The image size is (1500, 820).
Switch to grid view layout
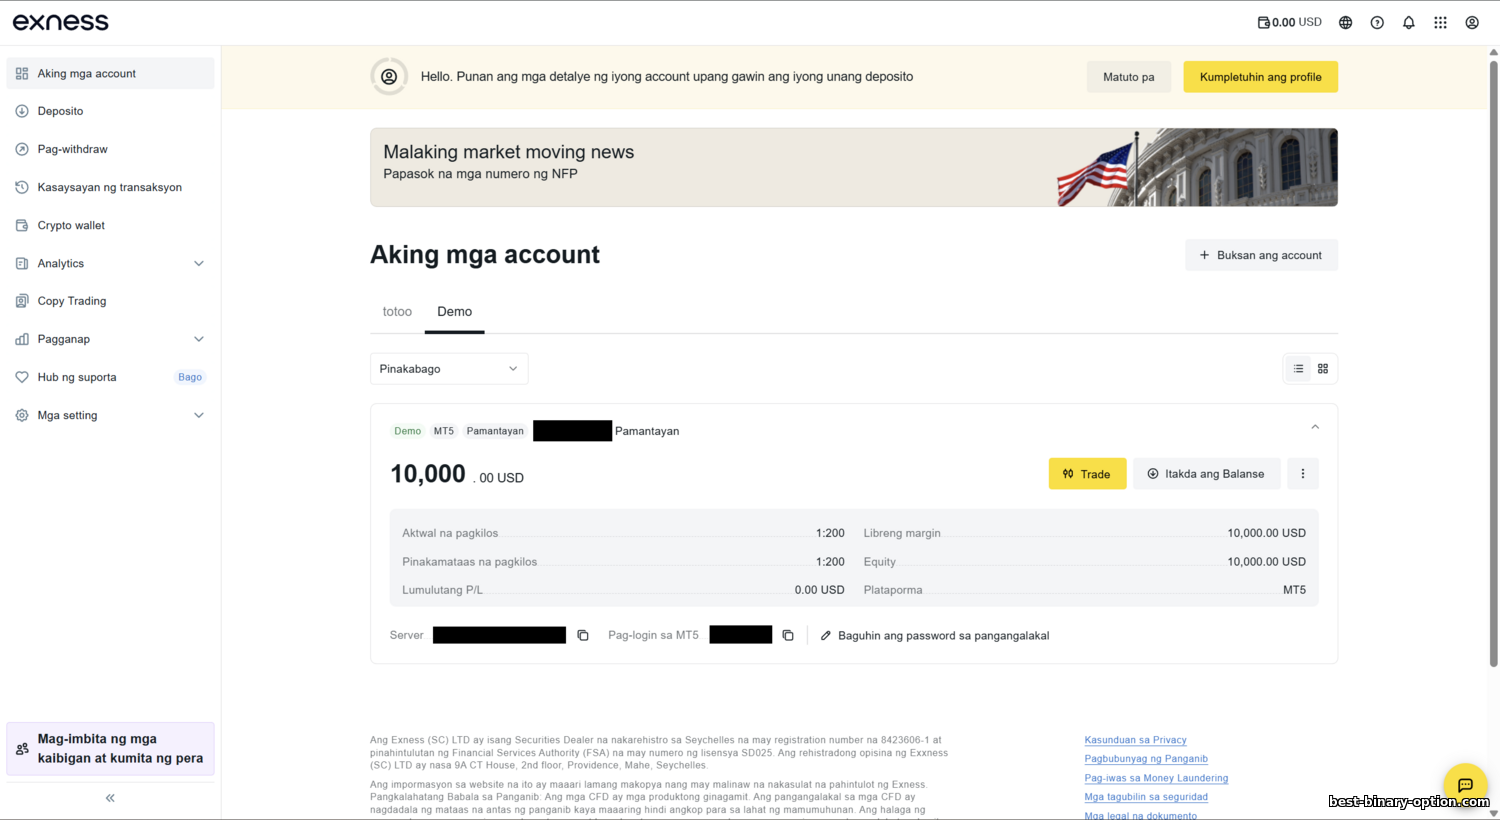(x=1323, y=369)
